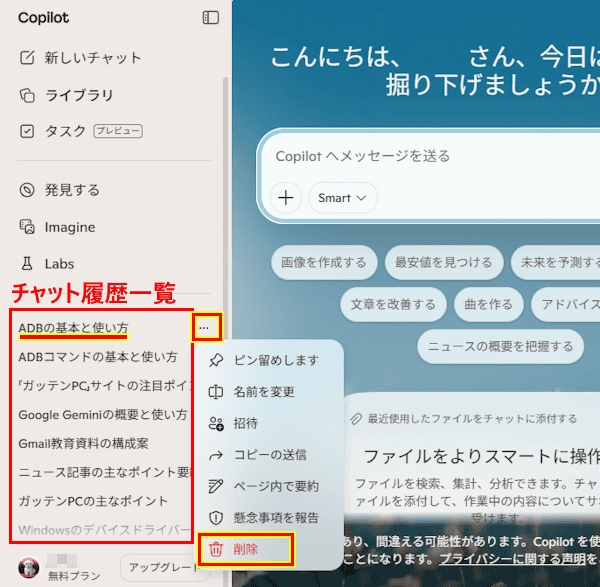Select ページ内で要約 menu entry
This screenshot has height=587, width=600.
269,486
